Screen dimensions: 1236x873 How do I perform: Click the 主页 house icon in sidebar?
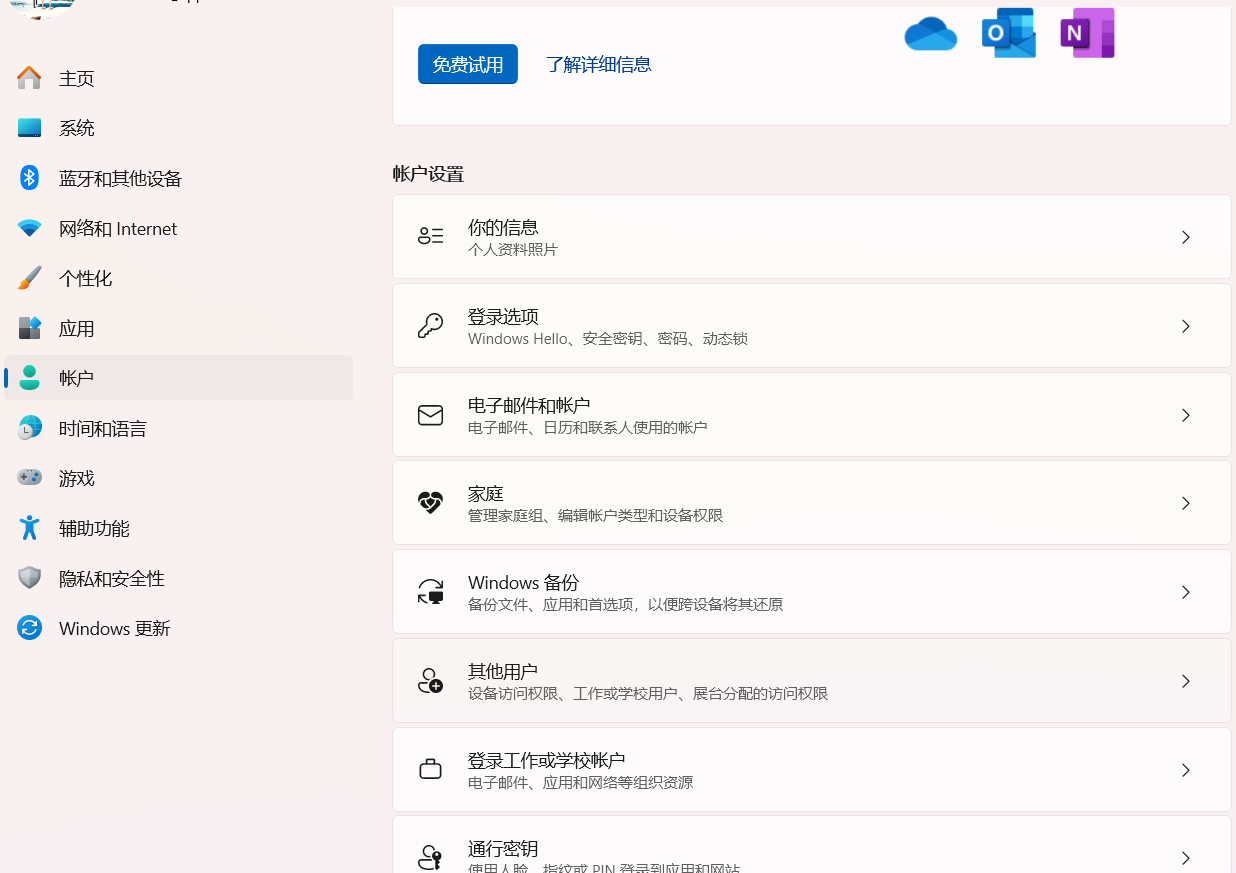click(x=29, y=78)
